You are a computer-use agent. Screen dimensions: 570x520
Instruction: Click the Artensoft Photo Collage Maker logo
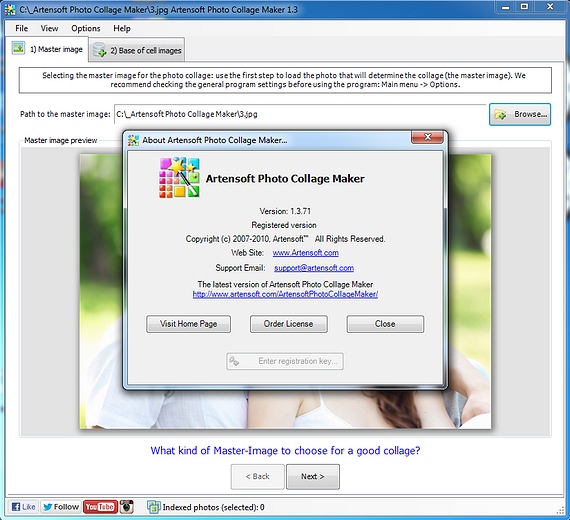[x=179, y=177]
